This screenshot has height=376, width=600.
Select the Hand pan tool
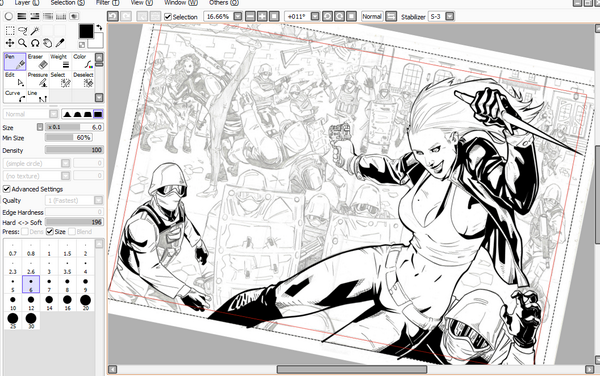coord(47,43)
